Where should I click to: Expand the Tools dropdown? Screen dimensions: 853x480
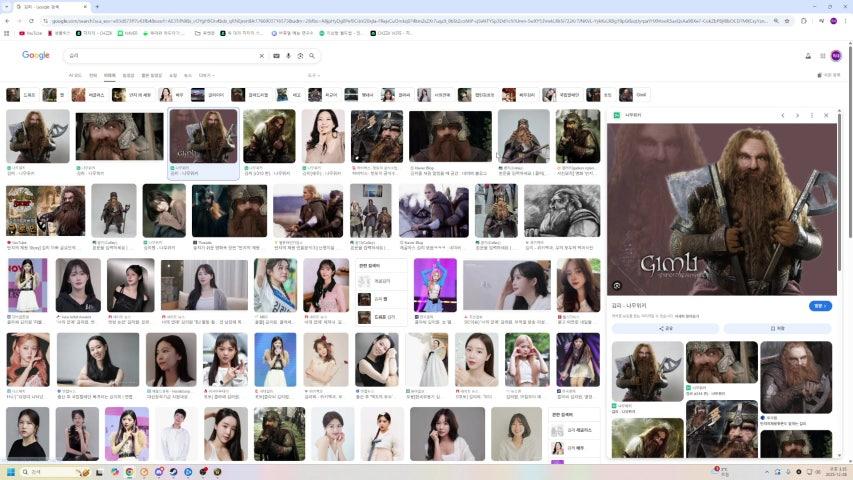click(x=314, y=75)
